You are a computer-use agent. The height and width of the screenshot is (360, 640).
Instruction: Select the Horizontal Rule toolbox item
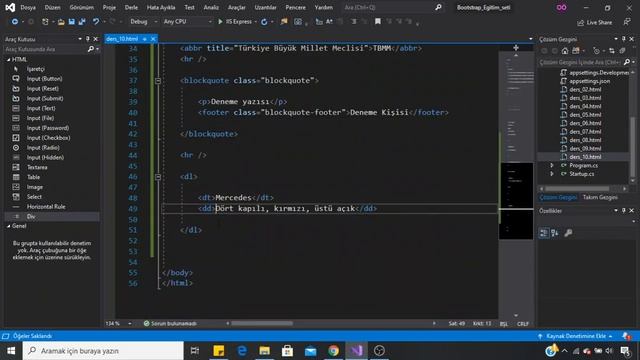coord(46,207)
